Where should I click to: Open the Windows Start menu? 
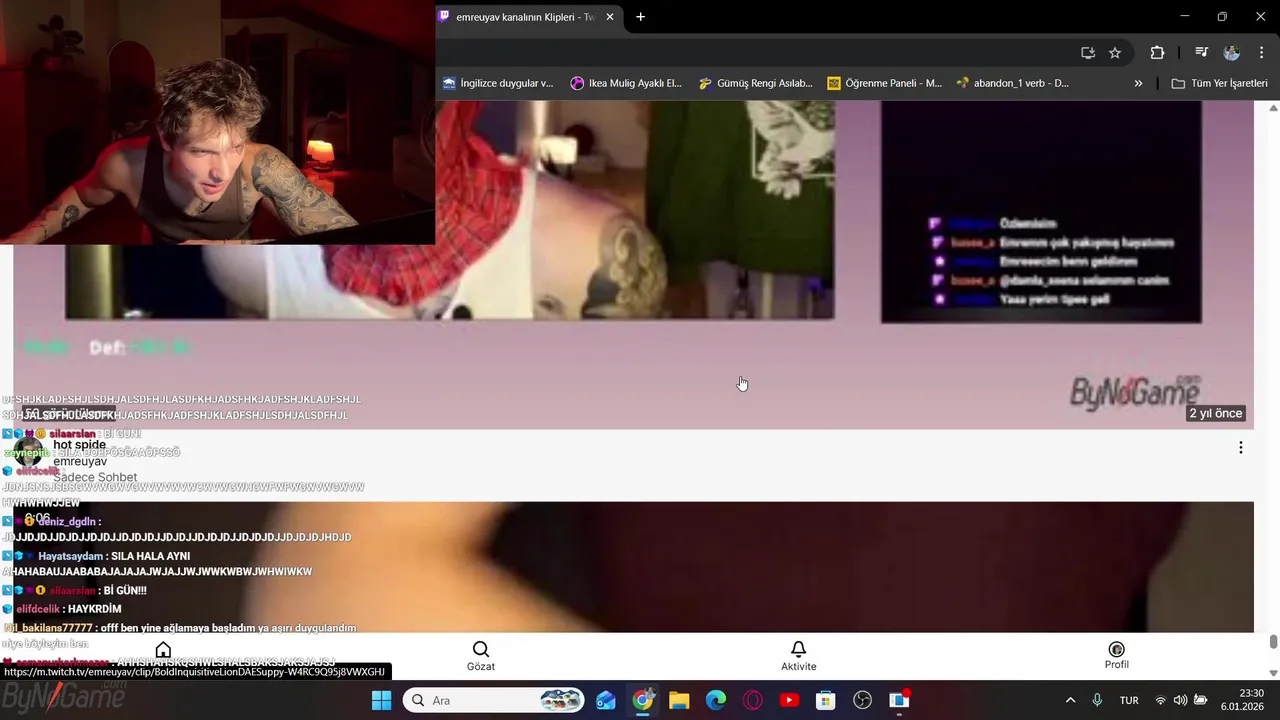[381, 700]
